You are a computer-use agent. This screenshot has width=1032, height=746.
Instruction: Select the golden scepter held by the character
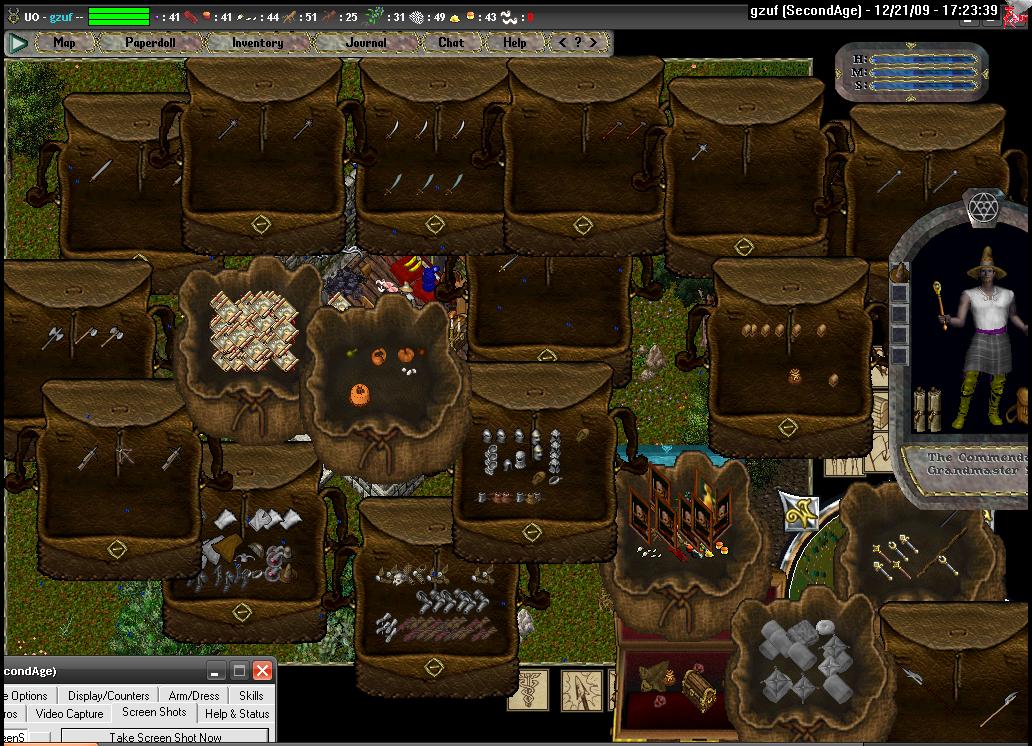tap(940, 304)
